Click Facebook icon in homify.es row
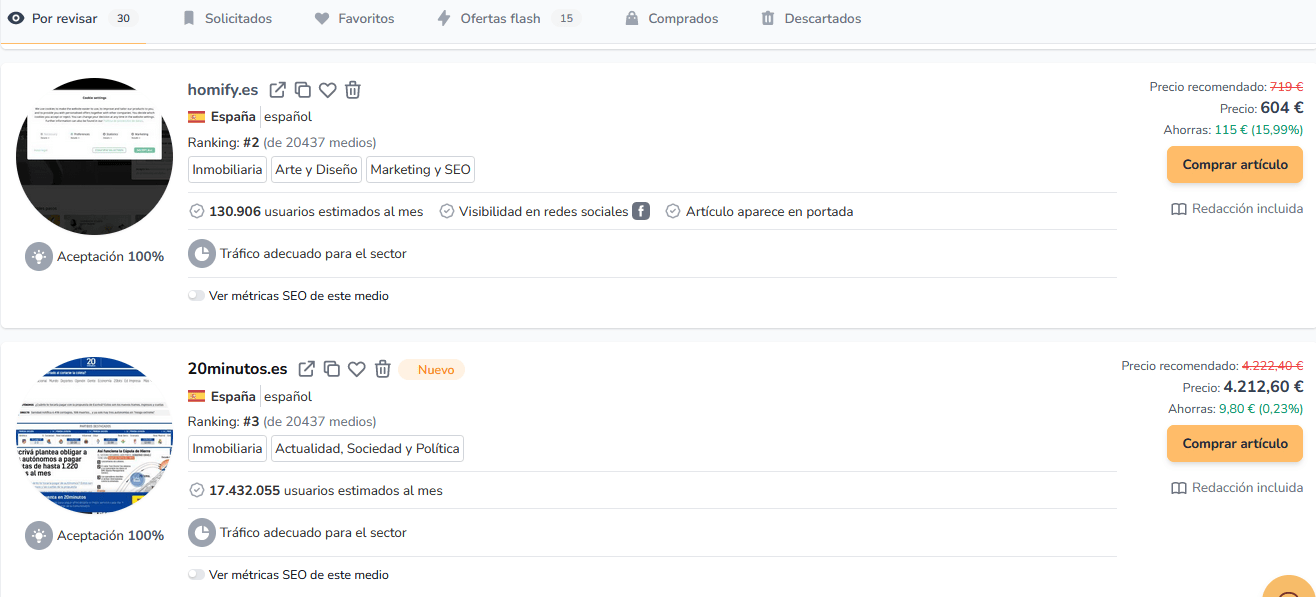Screen dimensions: 1316x597 (x=641, y=211)
